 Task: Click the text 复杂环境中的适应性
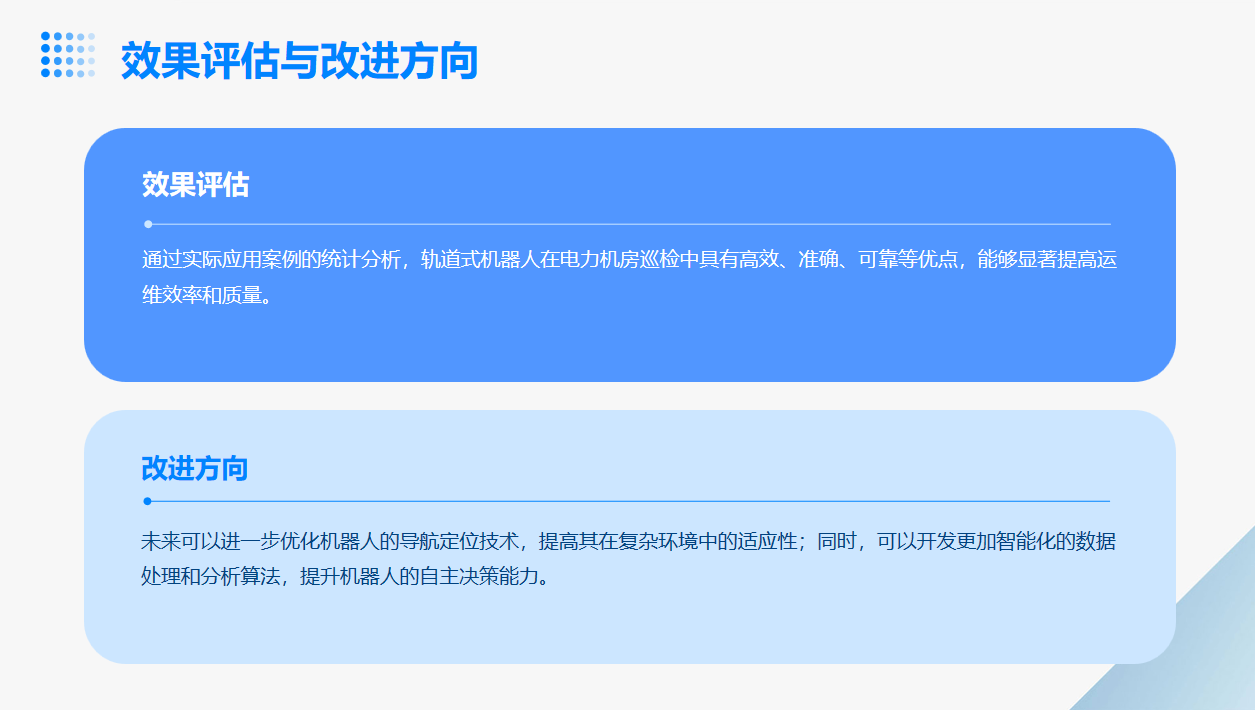pyautogui.click(x=709, y=542)
